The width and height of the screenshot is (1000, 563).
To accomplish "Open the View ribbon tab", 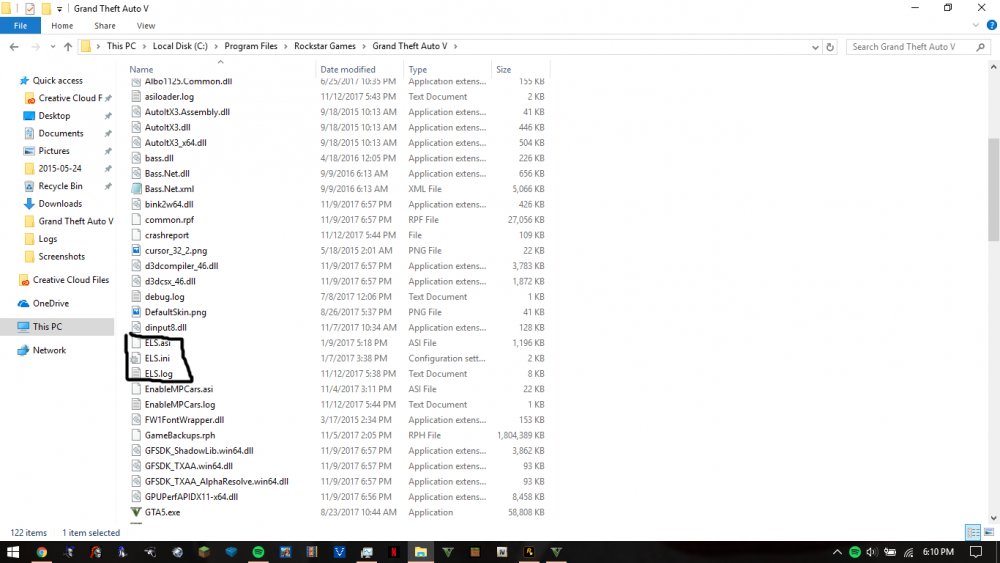I will pyautogui.click(x=145, y=26).
